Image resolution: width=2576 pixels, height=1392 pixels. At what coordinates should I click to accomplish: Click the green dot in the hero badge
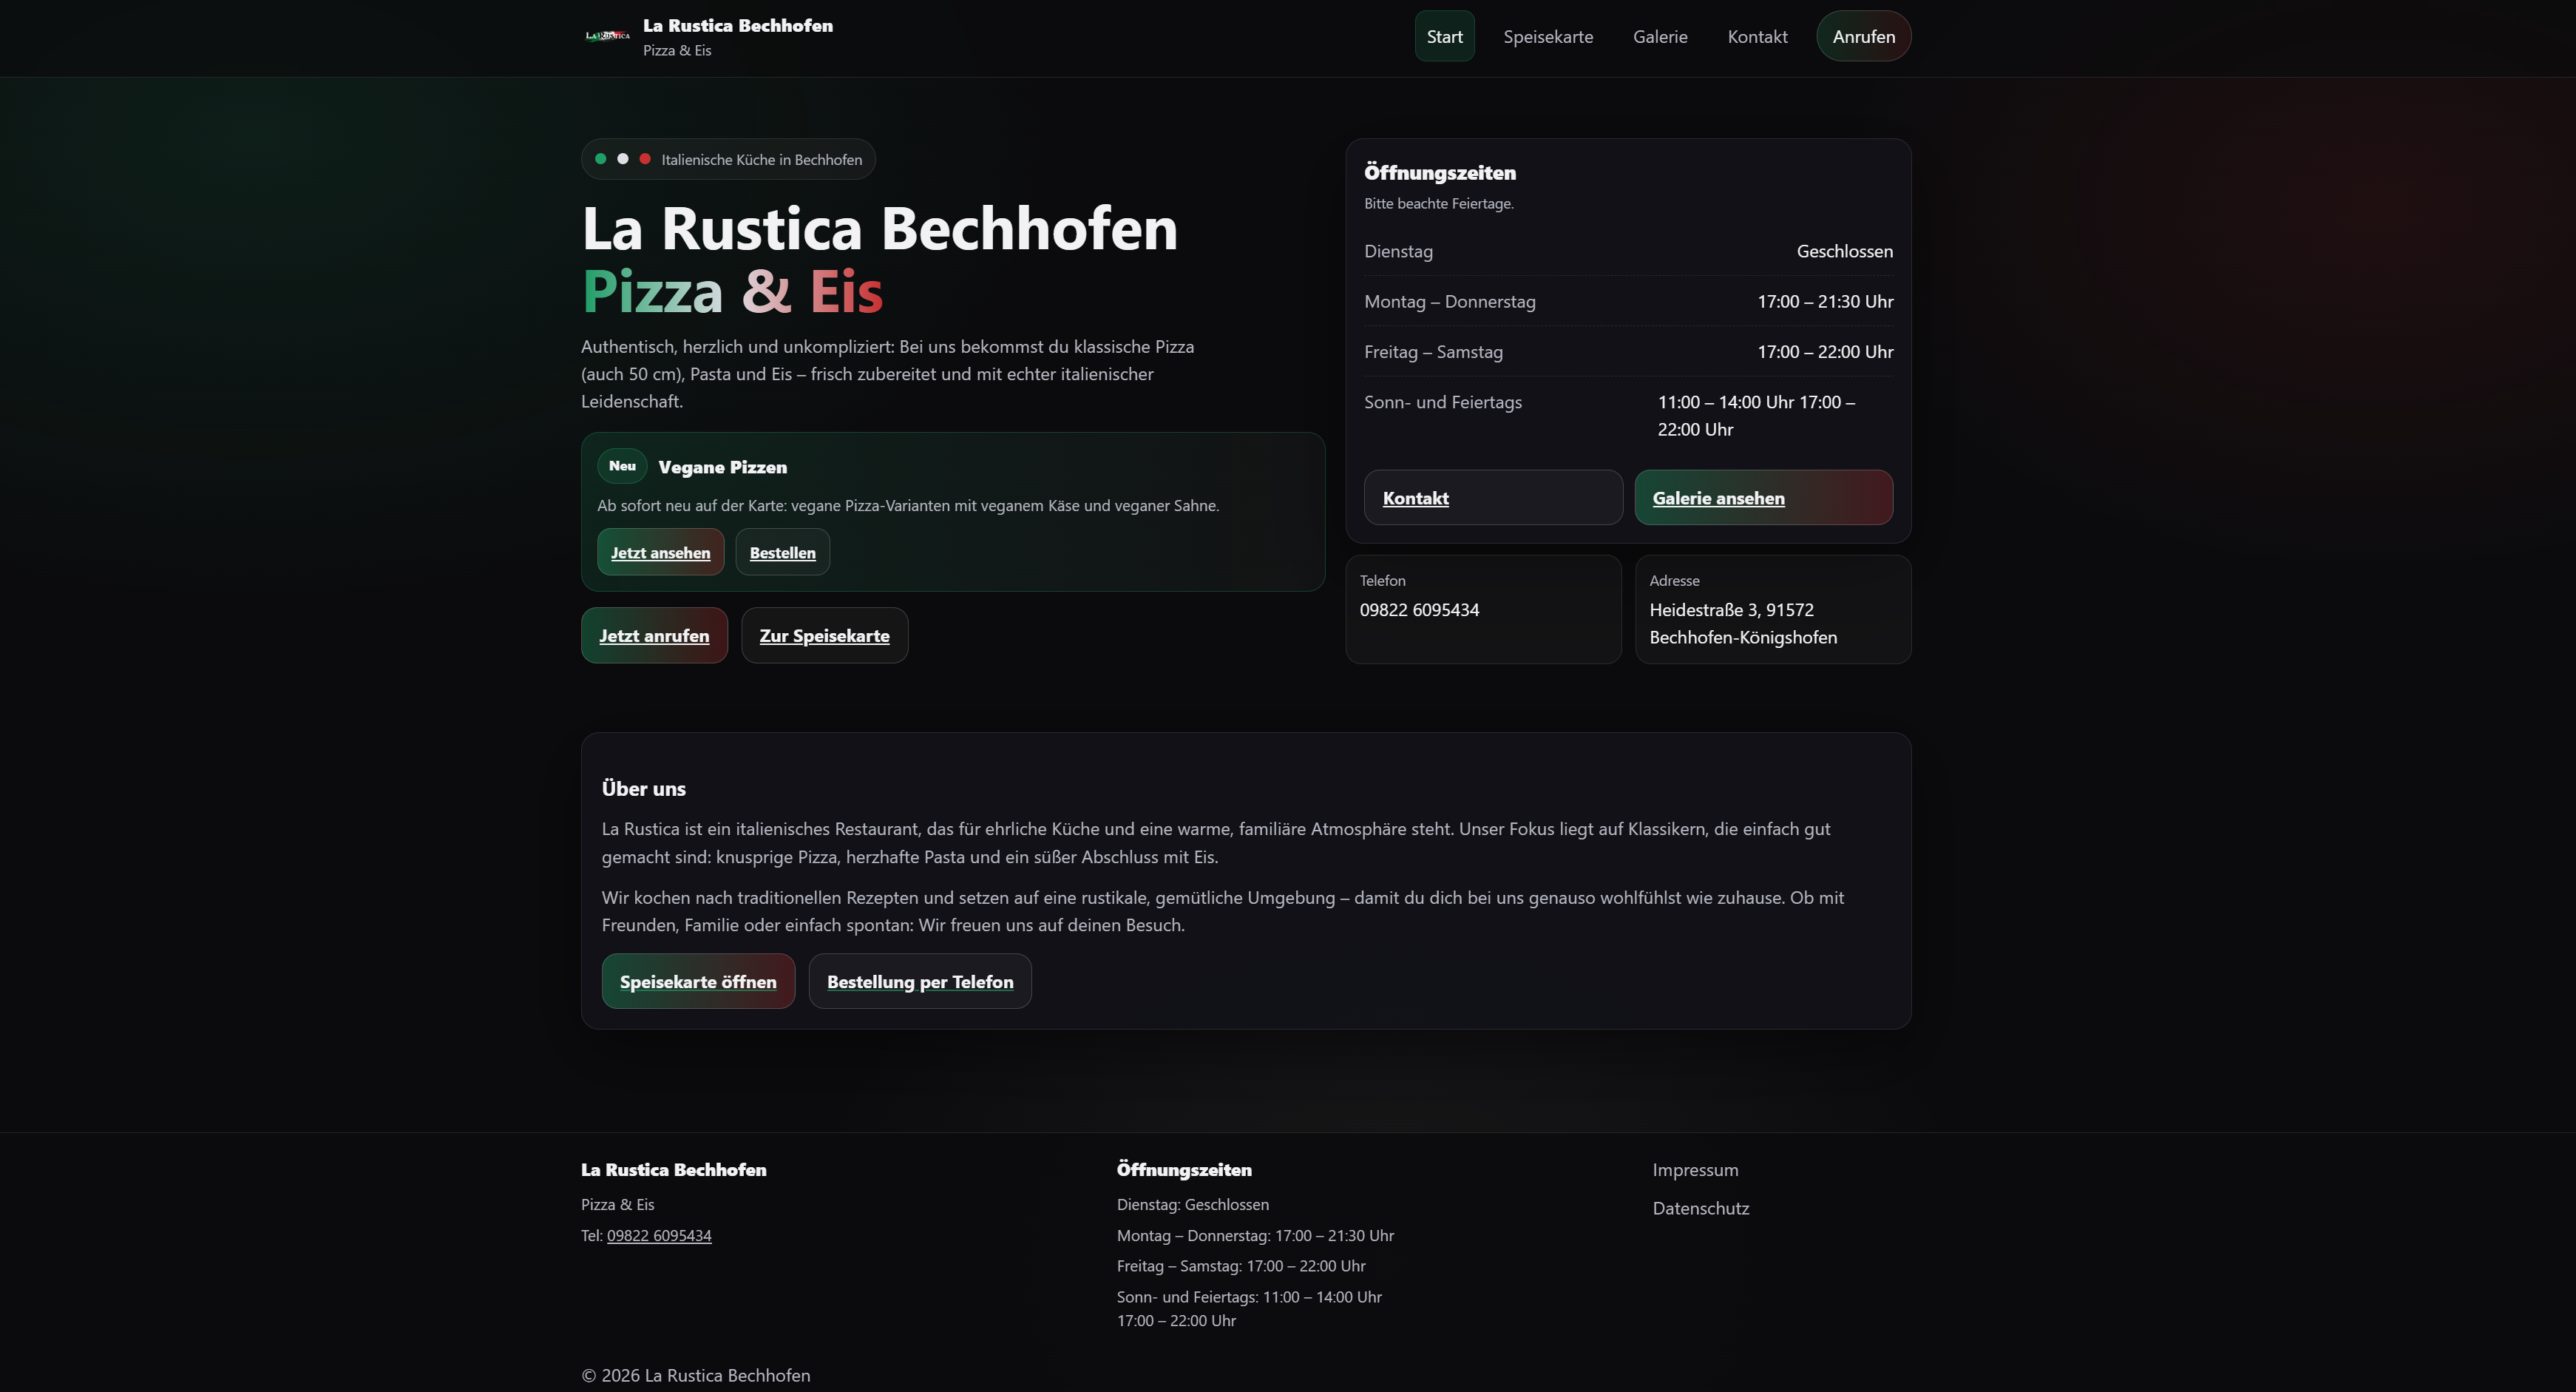tap(601, 158)
